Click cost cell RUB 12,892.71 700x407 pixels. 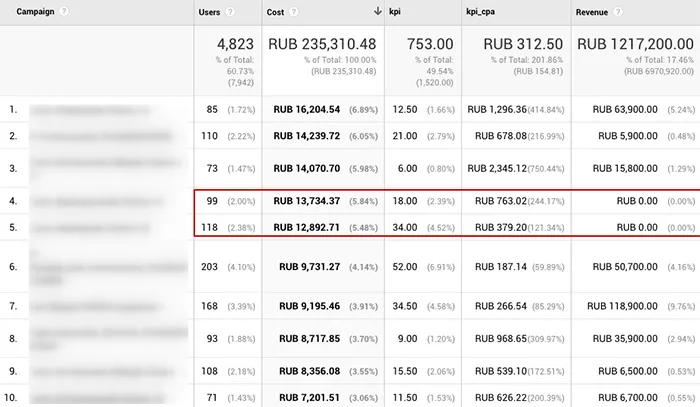307,228
